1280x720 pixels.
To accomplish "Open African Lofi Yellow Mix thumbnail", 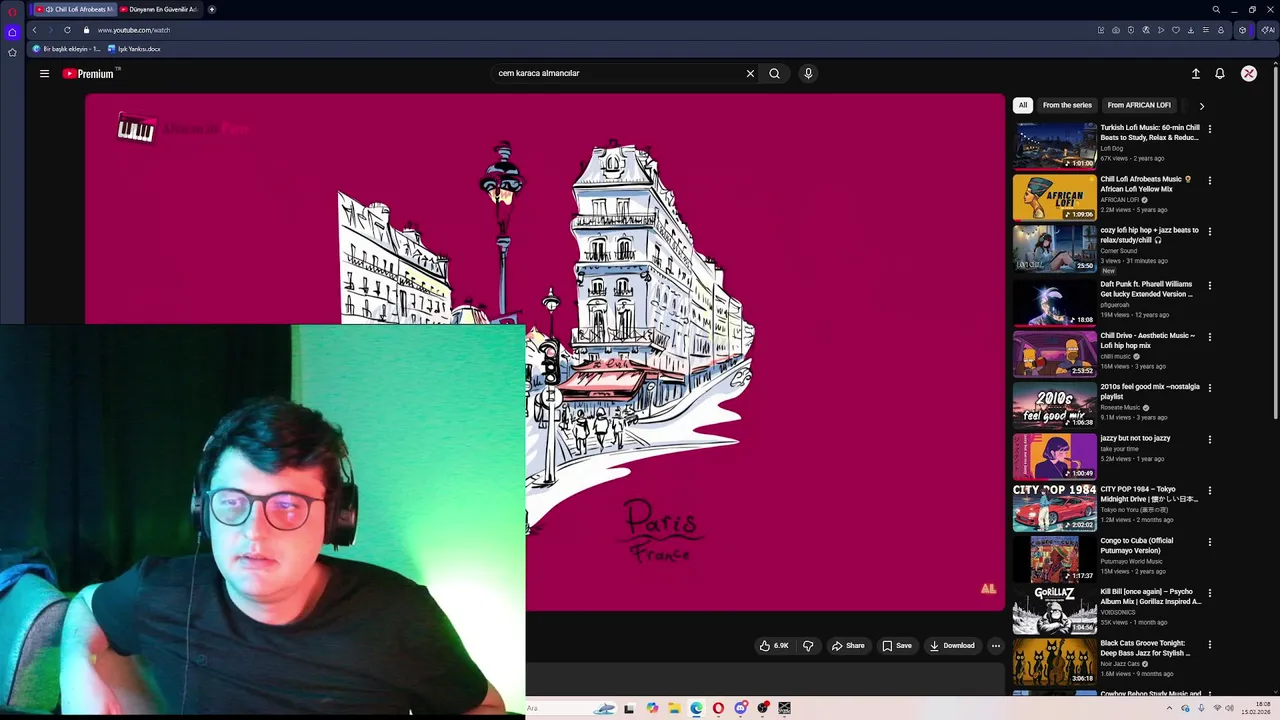I will pos(1054,197).
